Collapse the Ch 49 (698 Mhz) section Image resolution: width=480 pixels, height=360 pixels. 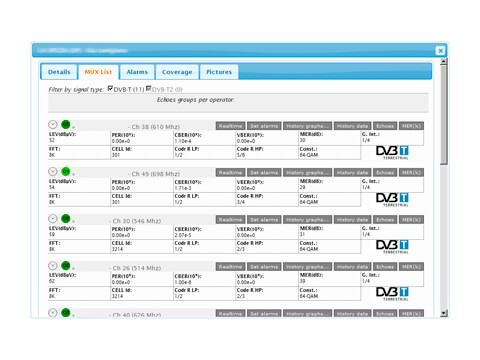click(x=53, y=171)
